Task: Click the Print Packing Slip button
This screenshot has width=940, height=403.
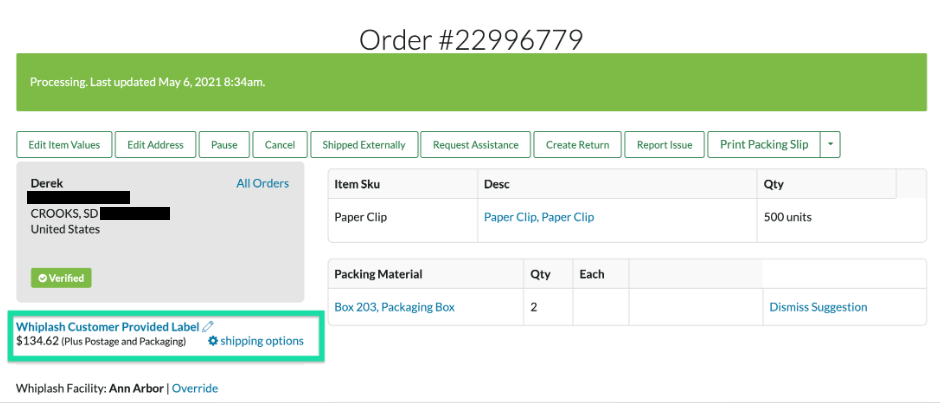Action: point(764,145)
